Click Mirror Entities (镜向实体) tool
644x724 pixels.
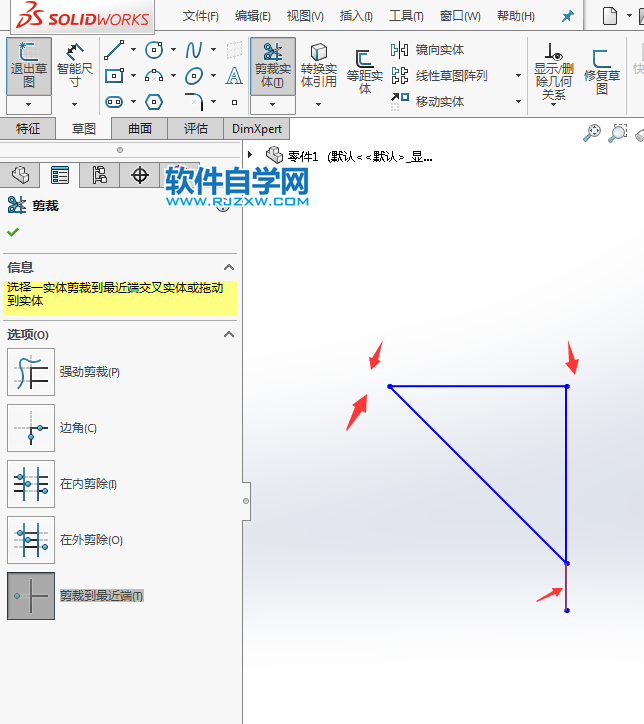[x=427, y=50]
